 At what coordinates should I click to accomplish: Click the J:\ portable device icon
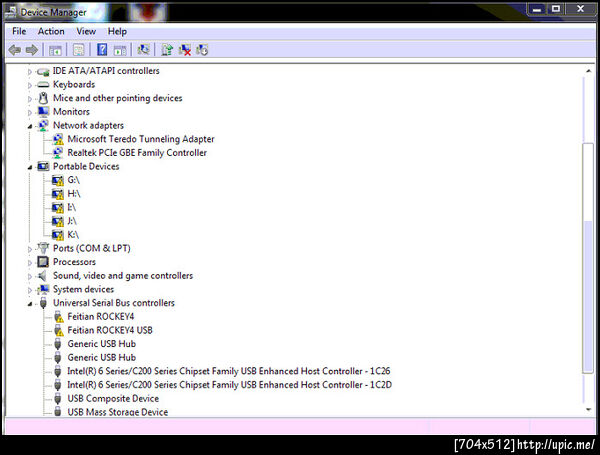point(58,221)
